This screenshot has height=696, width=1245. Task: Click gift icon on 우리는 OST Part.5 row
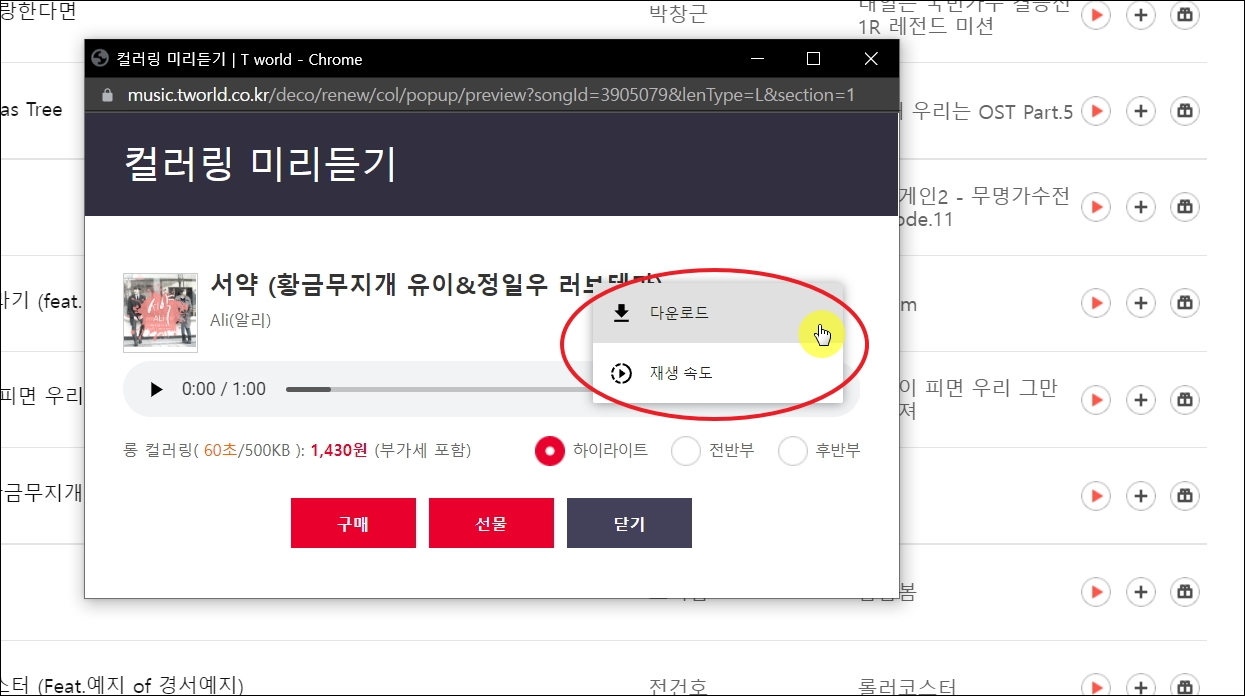tap(1185, 111)
